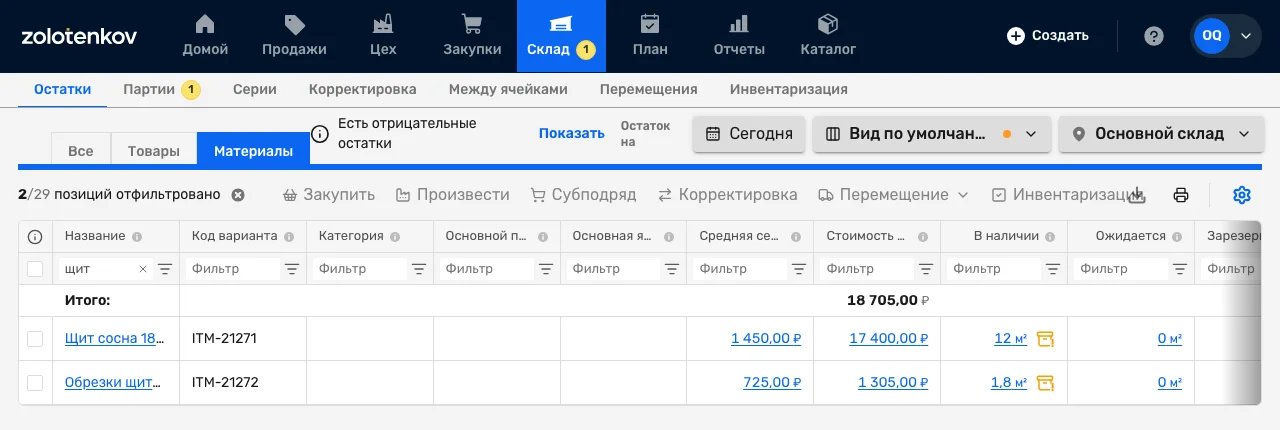
Task: Open the Каталог catalog section
Action: pos(828,36)
